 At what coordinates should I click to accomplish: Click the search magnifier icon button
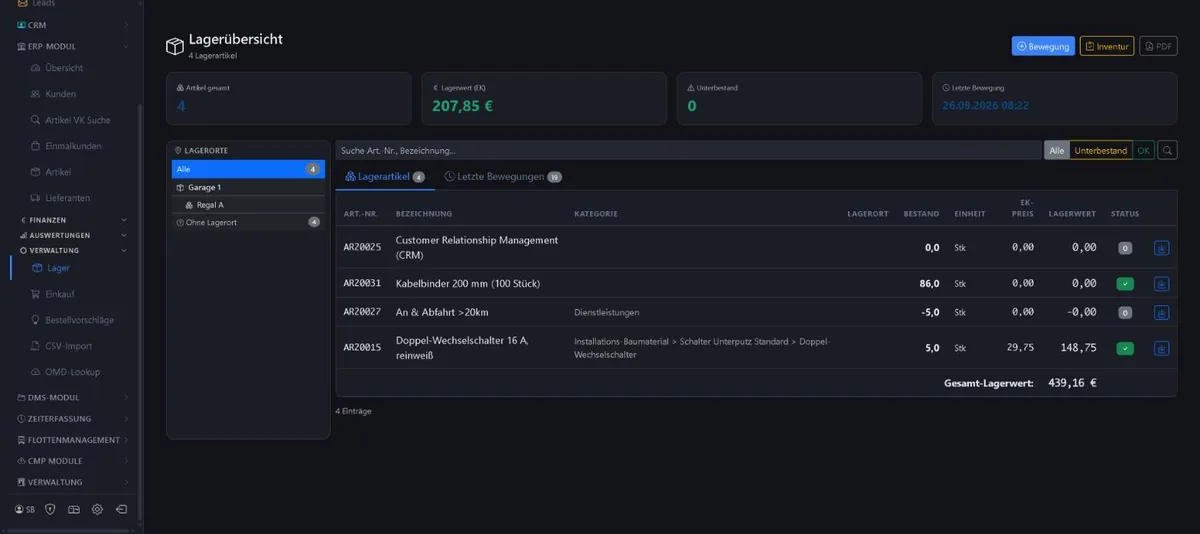pyautogui.click(x=1166, y=150)
